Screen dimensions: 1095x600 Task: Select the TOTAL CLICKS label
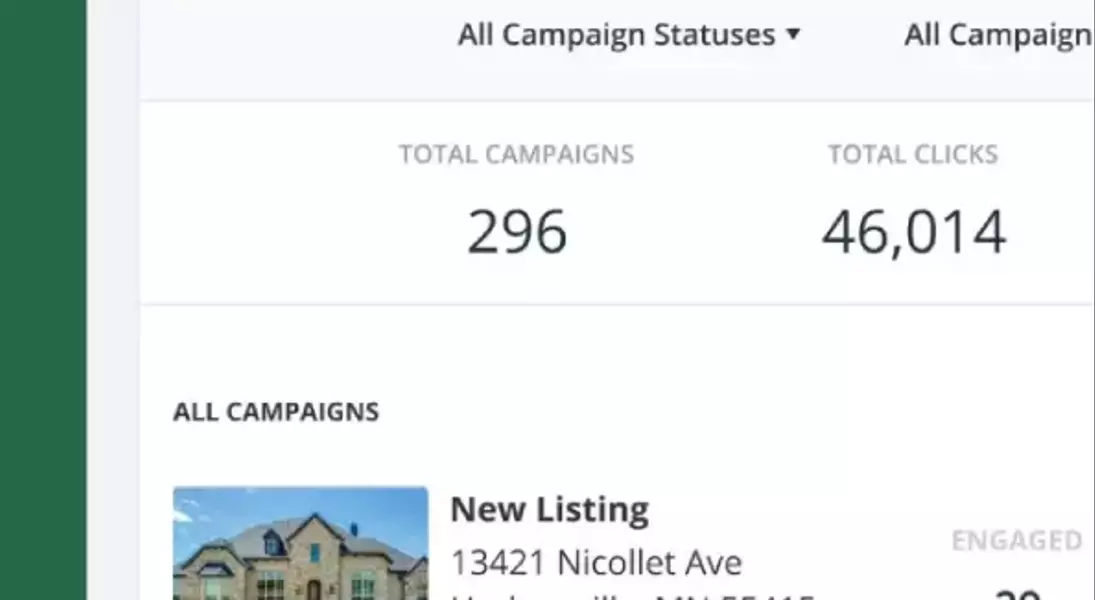(x=912, y=155)
